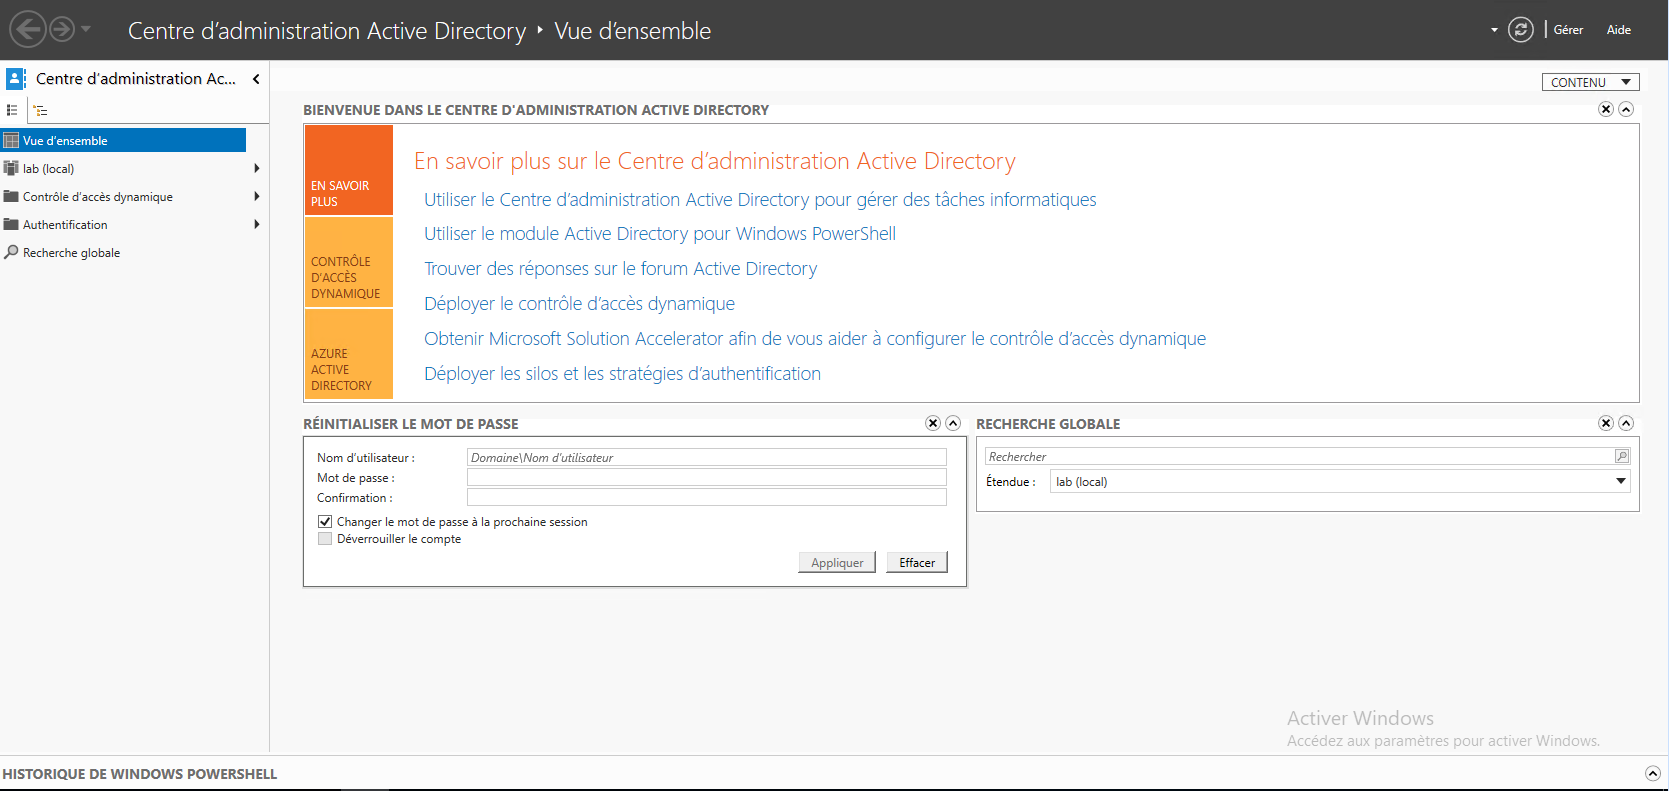Collapse the Réinitialiser le mot de passe tile
1669x791 pixels.
tap(953, 423)
